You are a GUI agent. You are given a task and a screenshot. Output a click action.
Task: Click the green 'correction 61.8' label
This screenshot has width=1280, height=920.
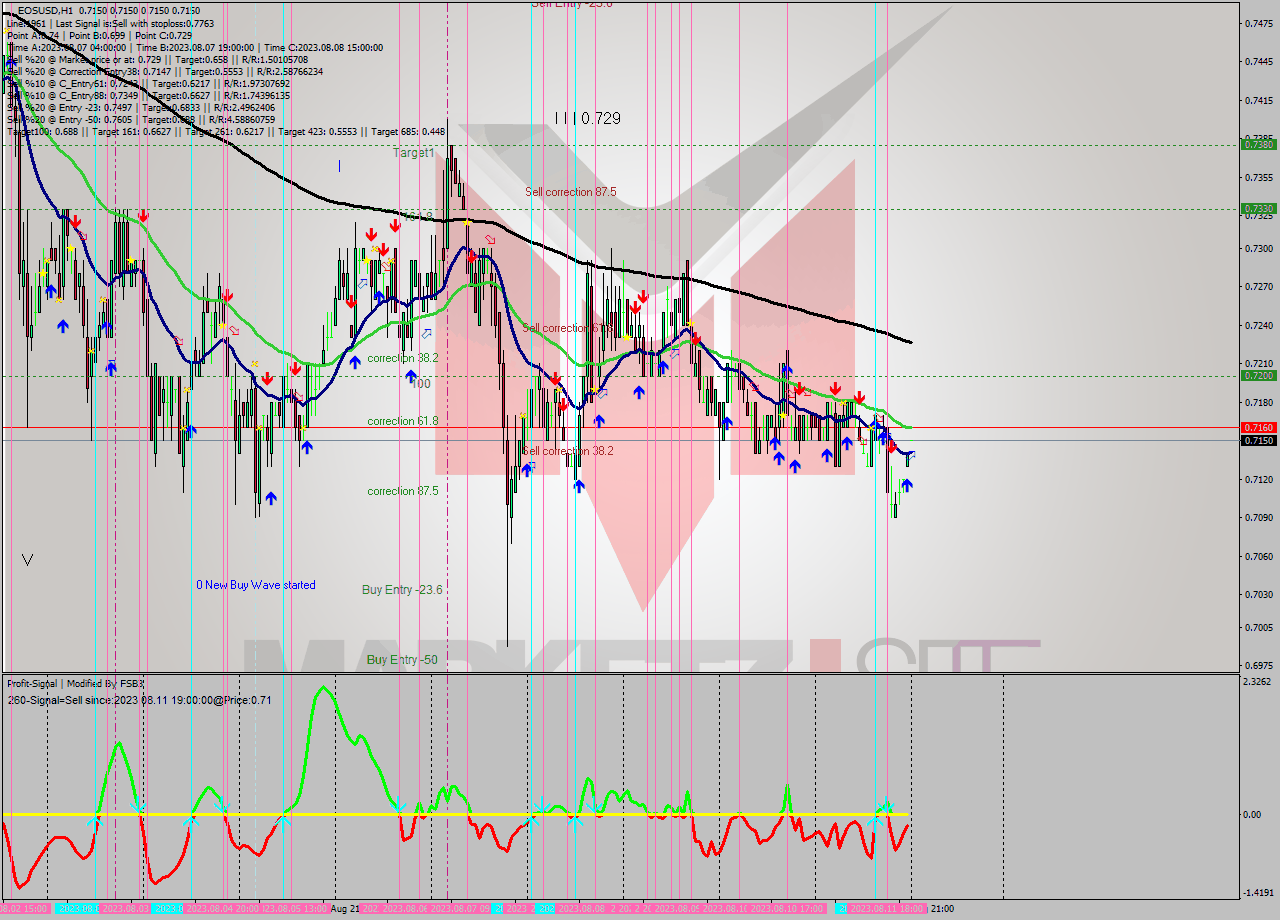402,421
